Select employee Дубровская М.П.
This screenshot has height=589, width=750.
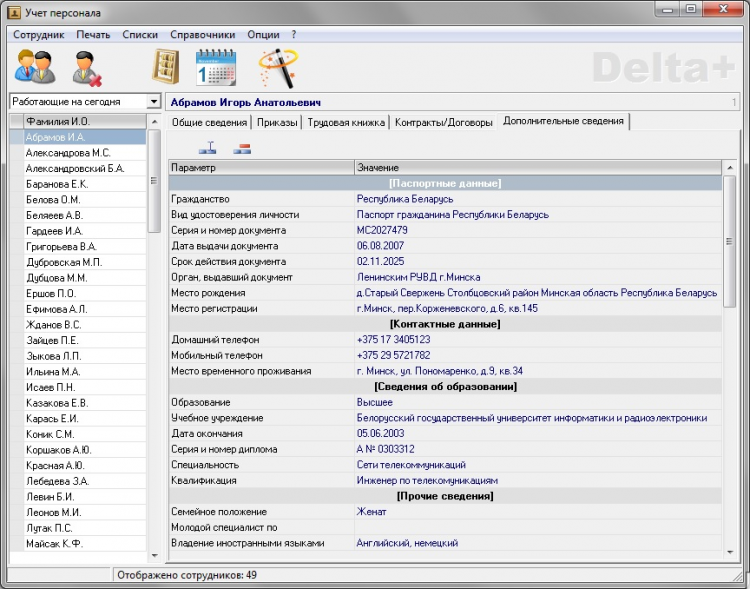coord(85,262)
